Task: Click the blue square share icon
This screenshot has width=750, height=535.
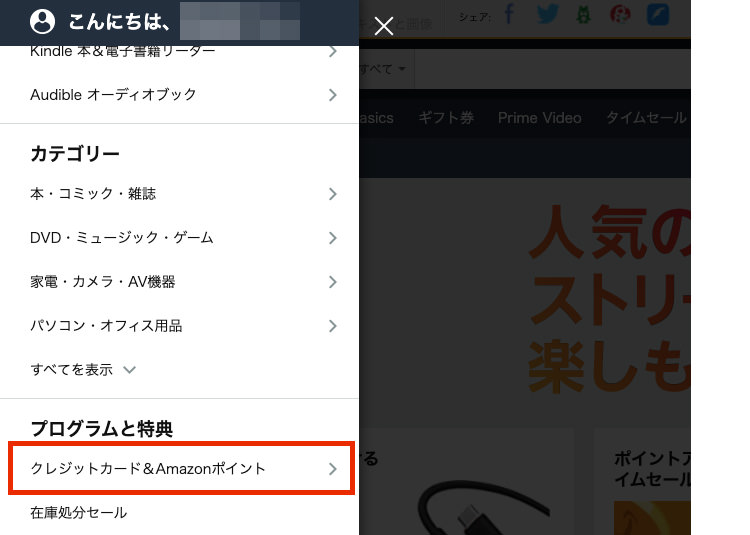Action: [x=658, y=14]
